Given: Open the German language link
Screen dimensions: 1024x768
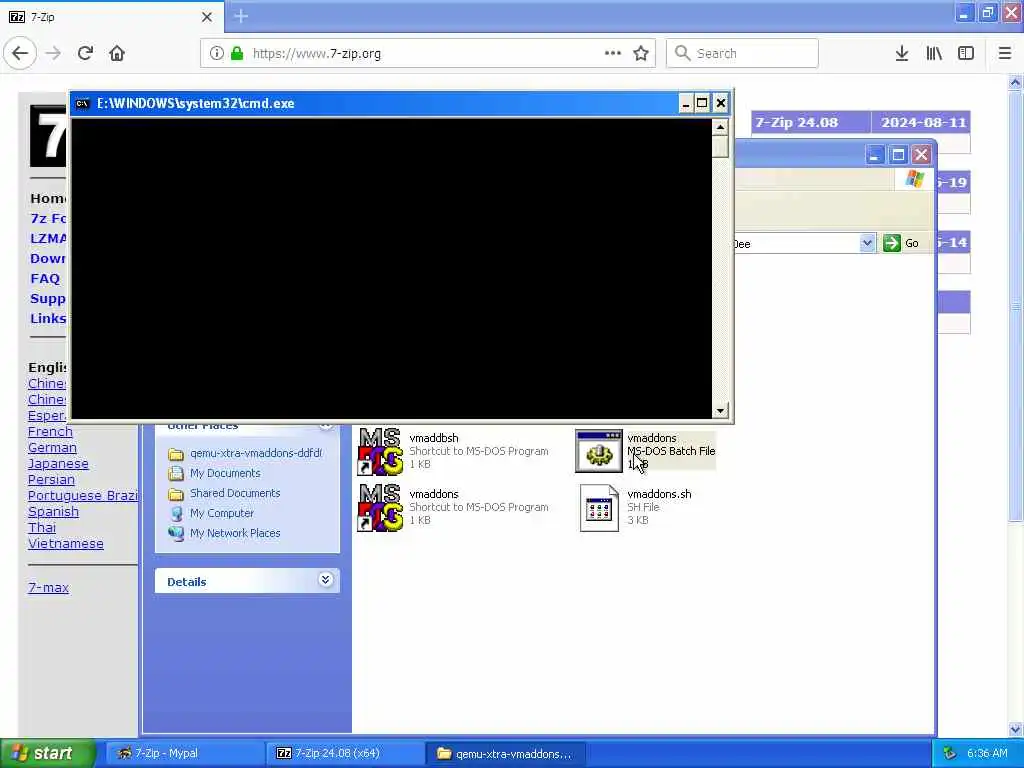Looking at the screenshot, I should (x=52, y=448).
